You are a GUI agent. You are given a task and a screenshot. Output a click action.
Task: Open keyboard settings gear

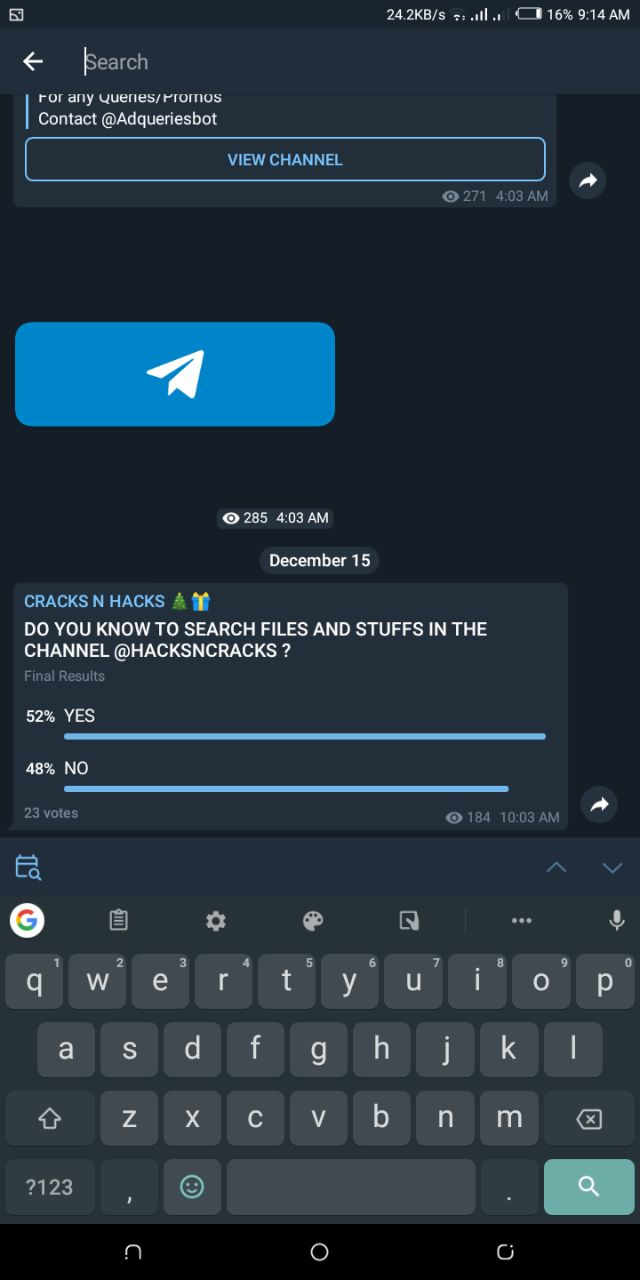pyautogui.click(x=216, y=921)
